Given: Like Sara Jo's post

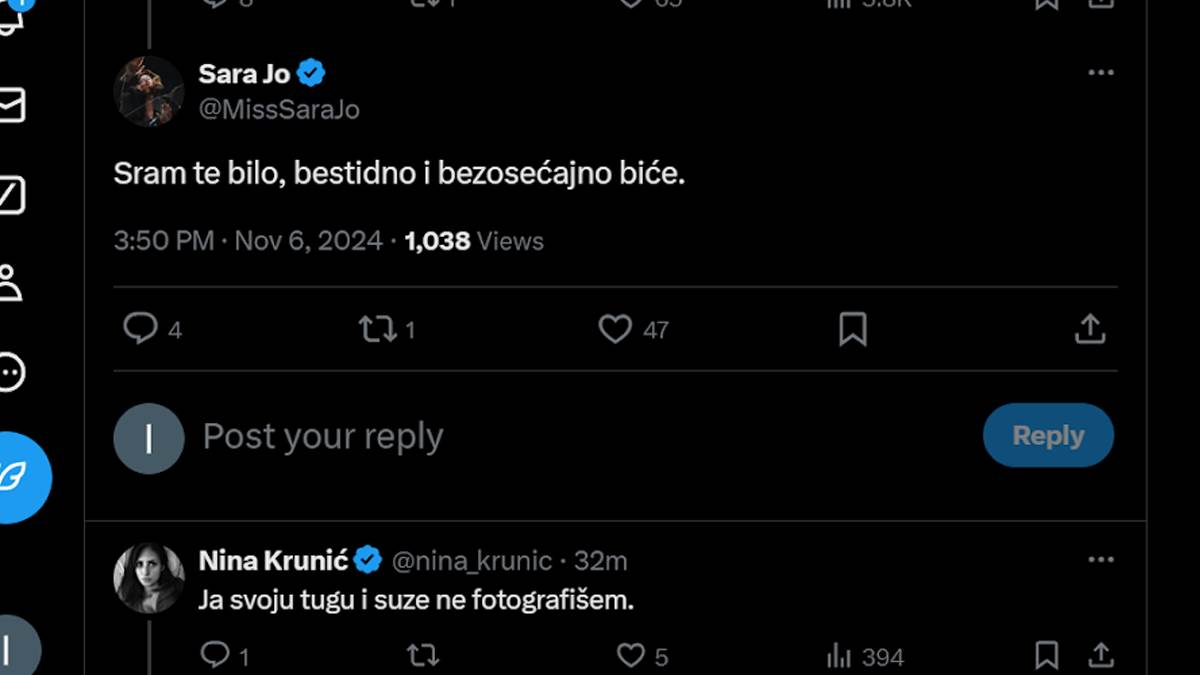Looking at the screenshot, I should coord(614,329).
